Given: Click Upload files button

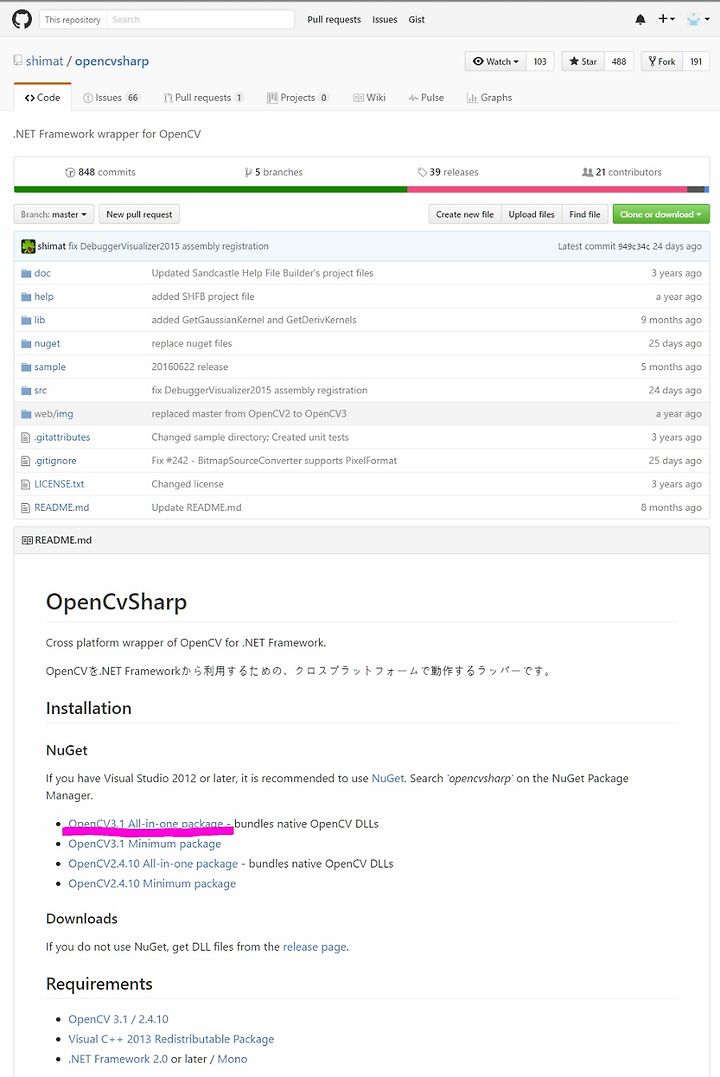Looking at the screenshot, I should click(x=531, y=214).
